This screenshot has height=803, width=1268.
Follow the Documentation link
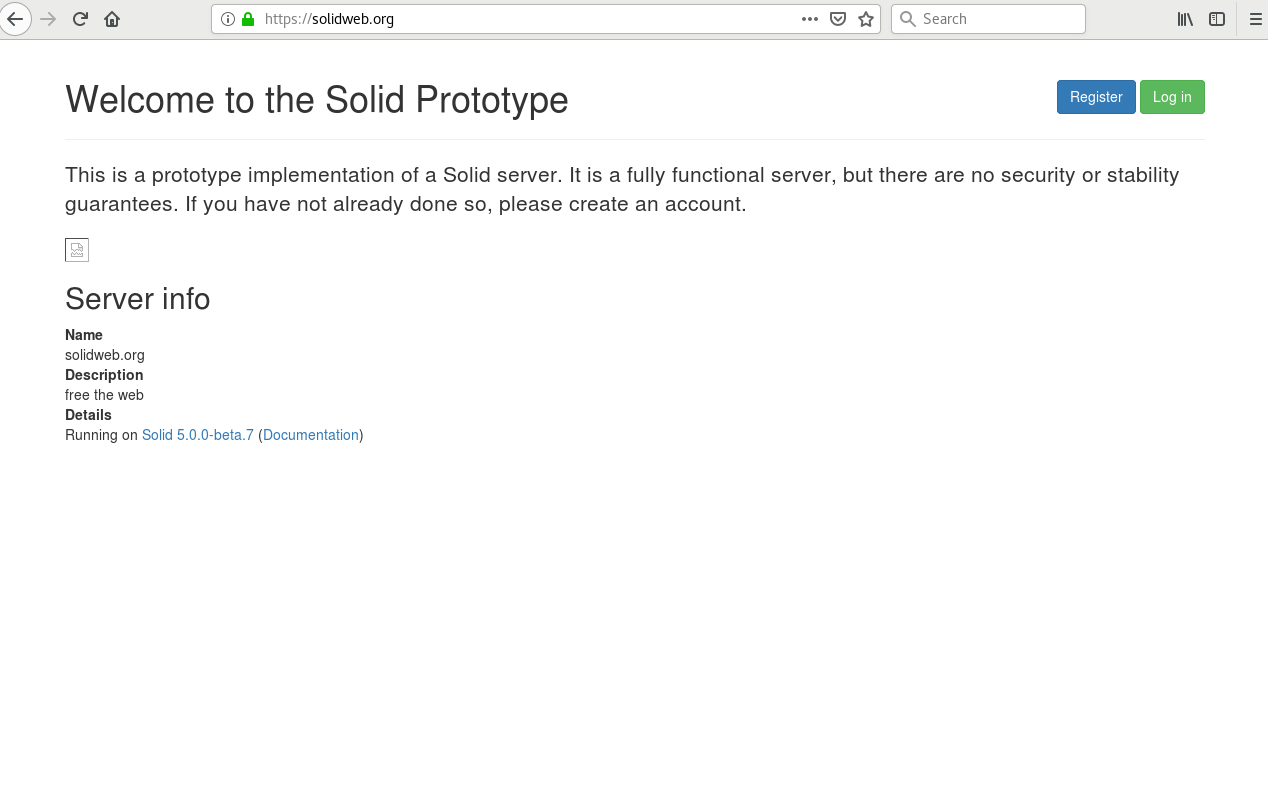click(x=311, y=435)
